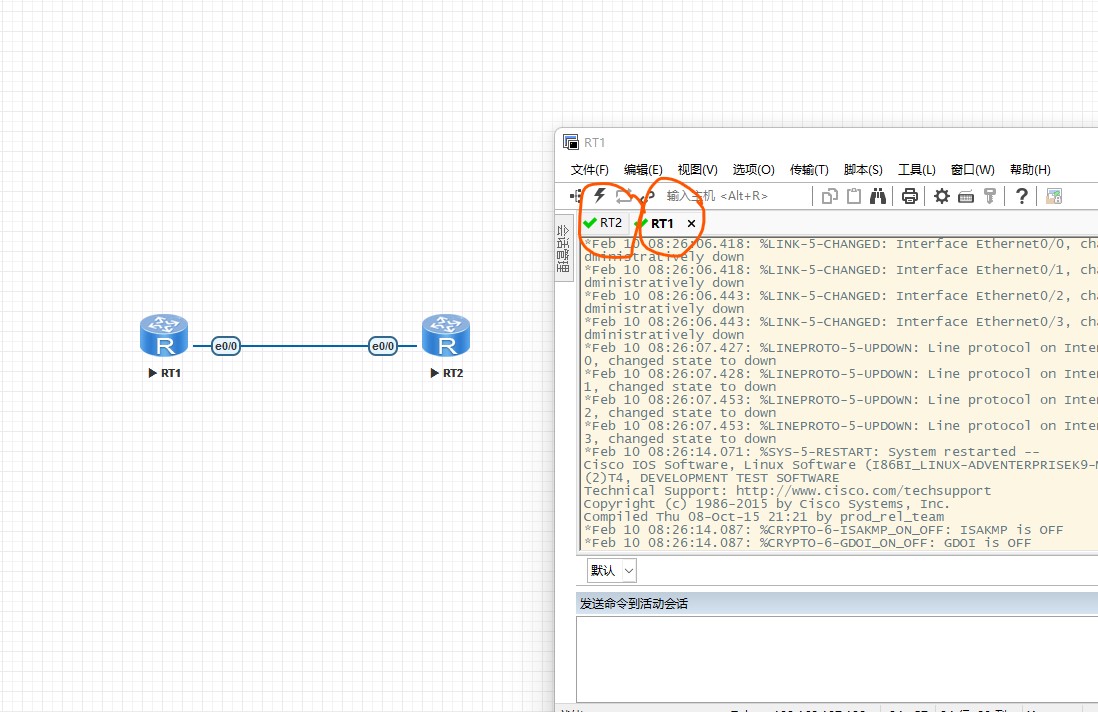Click the RT1 text label under router

click(171, 373)
